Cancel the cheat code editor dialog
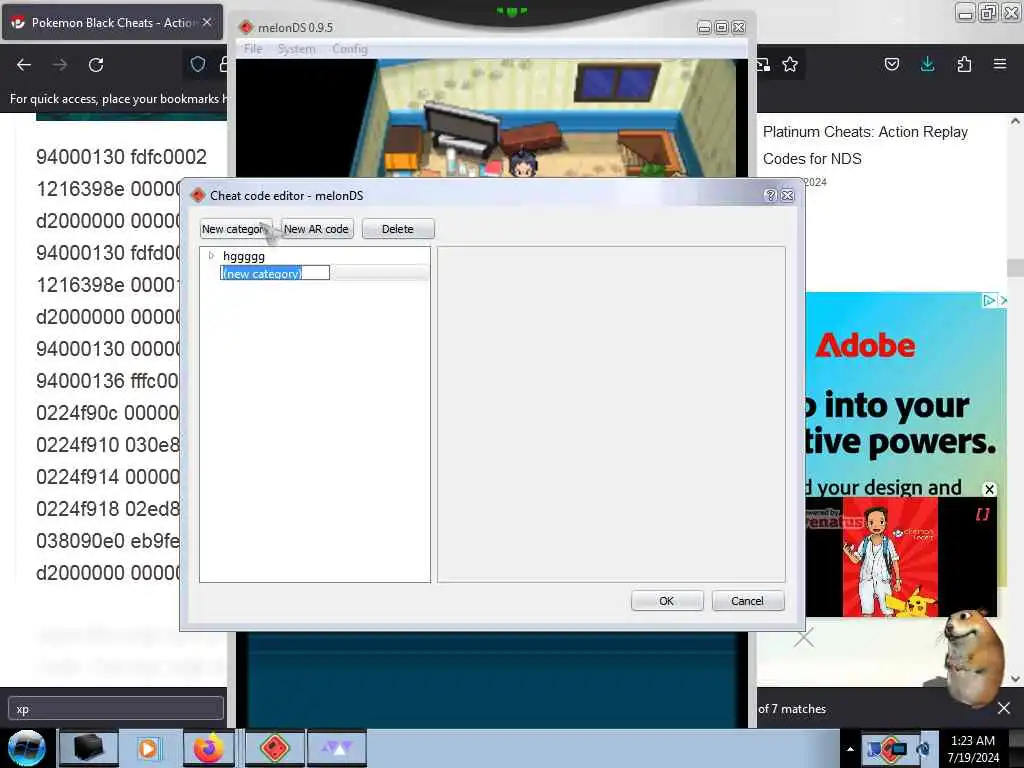 tap(747, 601)
